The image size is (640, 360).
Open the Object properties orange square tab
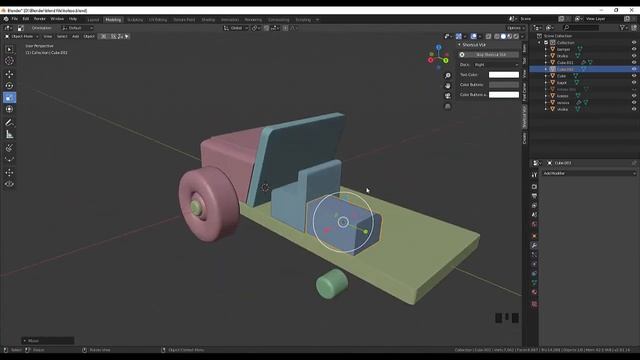coord(534,236)
